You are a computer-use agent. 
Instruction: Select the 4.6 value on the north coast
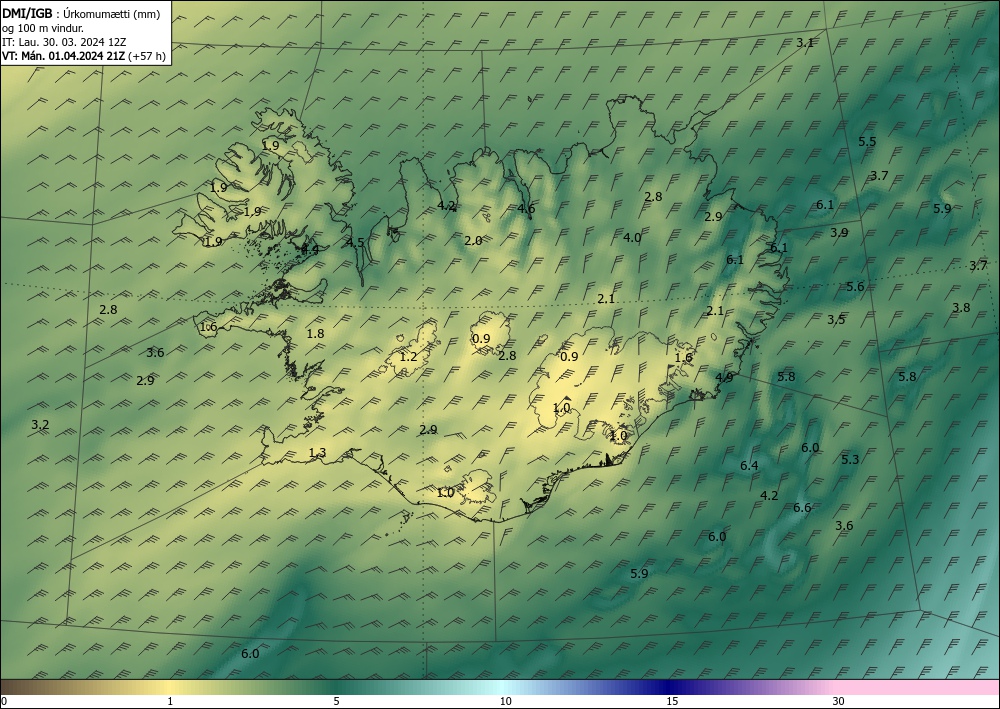coord(526,208)
